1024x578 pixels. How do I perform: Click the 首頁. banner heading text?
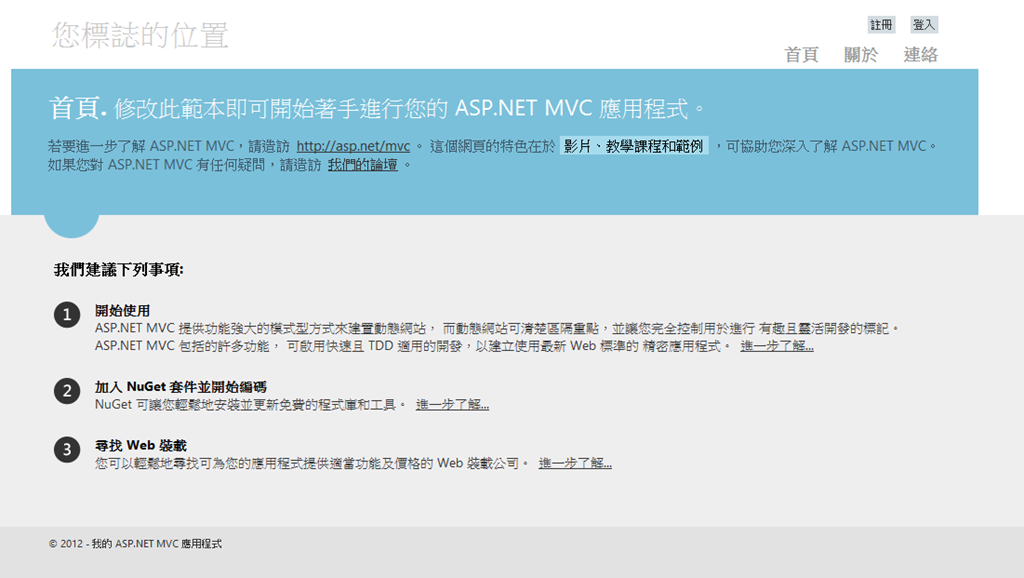click(78, 108)
